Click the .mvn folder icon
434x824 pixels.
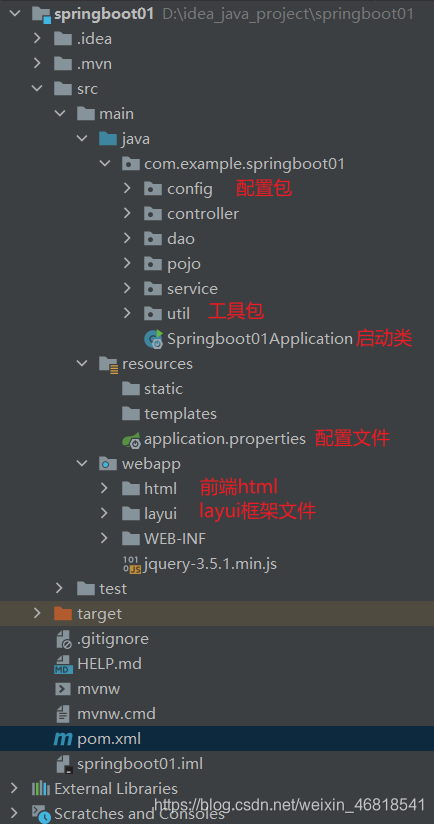point(63,64)
